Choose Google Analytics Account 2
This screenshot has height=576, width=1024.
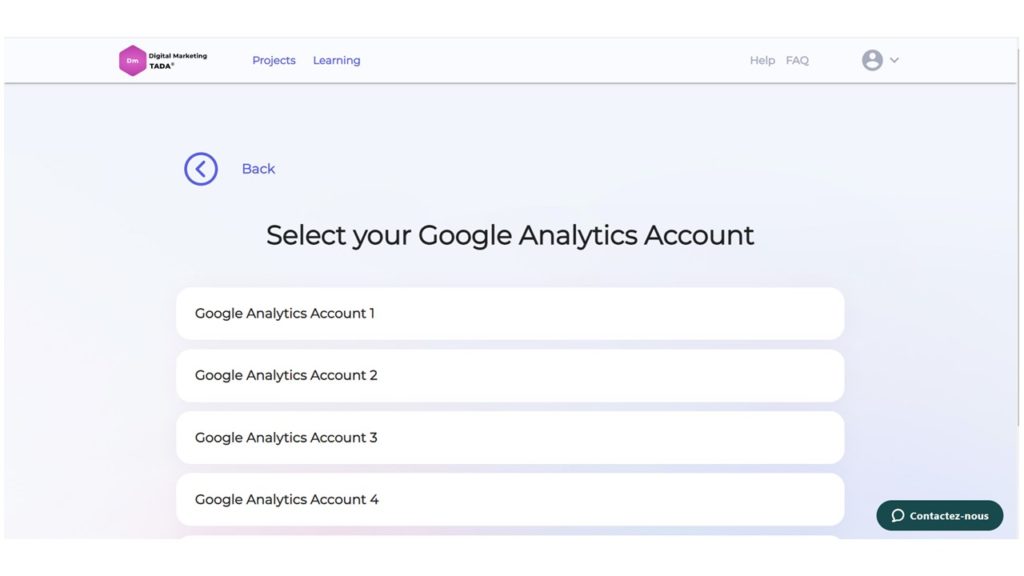510,376
